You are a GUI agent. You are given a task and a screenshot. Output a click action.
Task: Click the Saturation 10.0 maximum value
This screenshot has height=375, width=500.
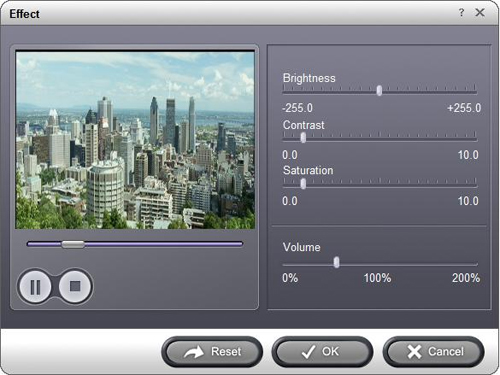[x=468, y=201]
